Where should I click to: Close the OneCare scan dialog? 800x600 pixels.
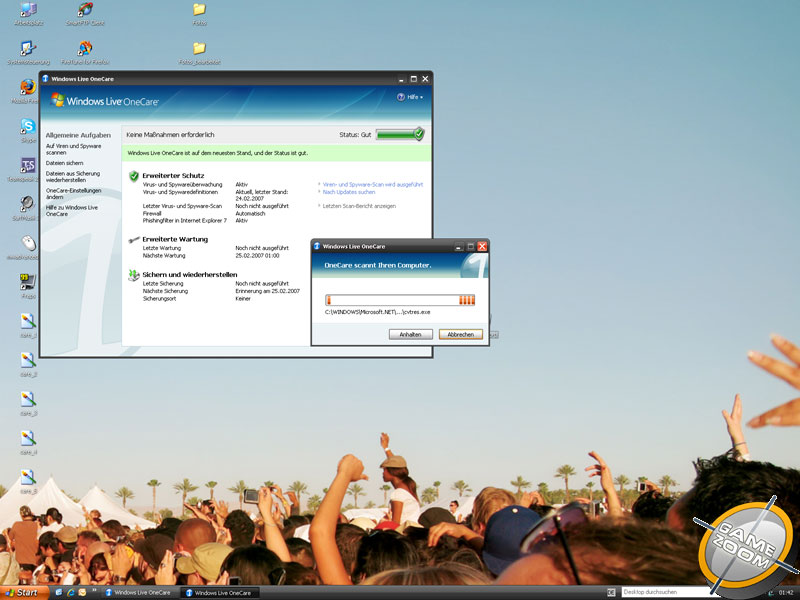point(482,246)
